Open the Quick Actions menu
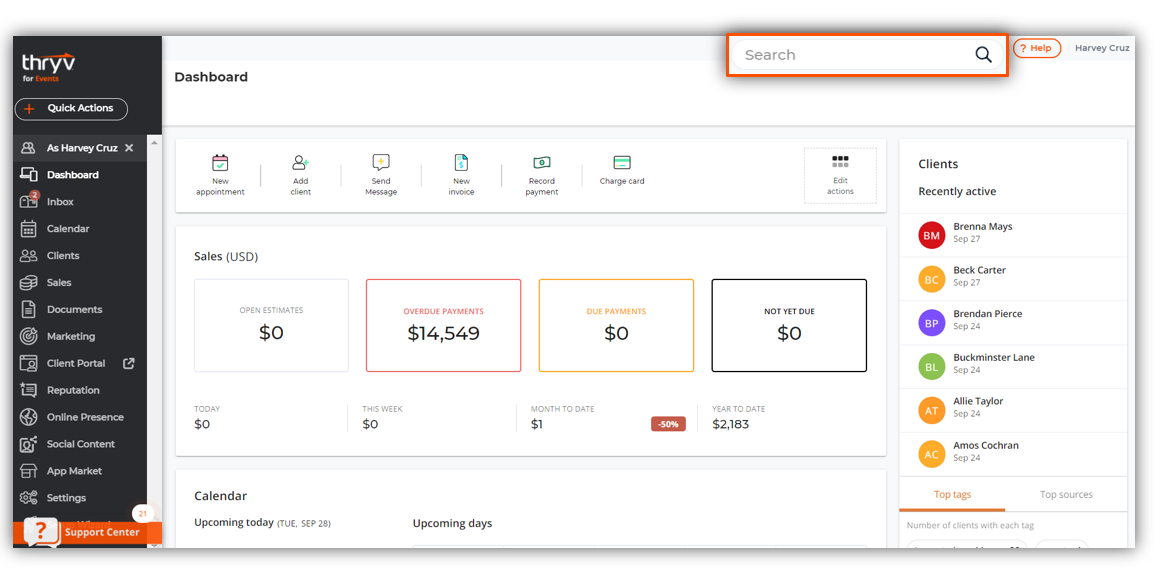This screenshot has width=1175, height=578. click(71, 109)
